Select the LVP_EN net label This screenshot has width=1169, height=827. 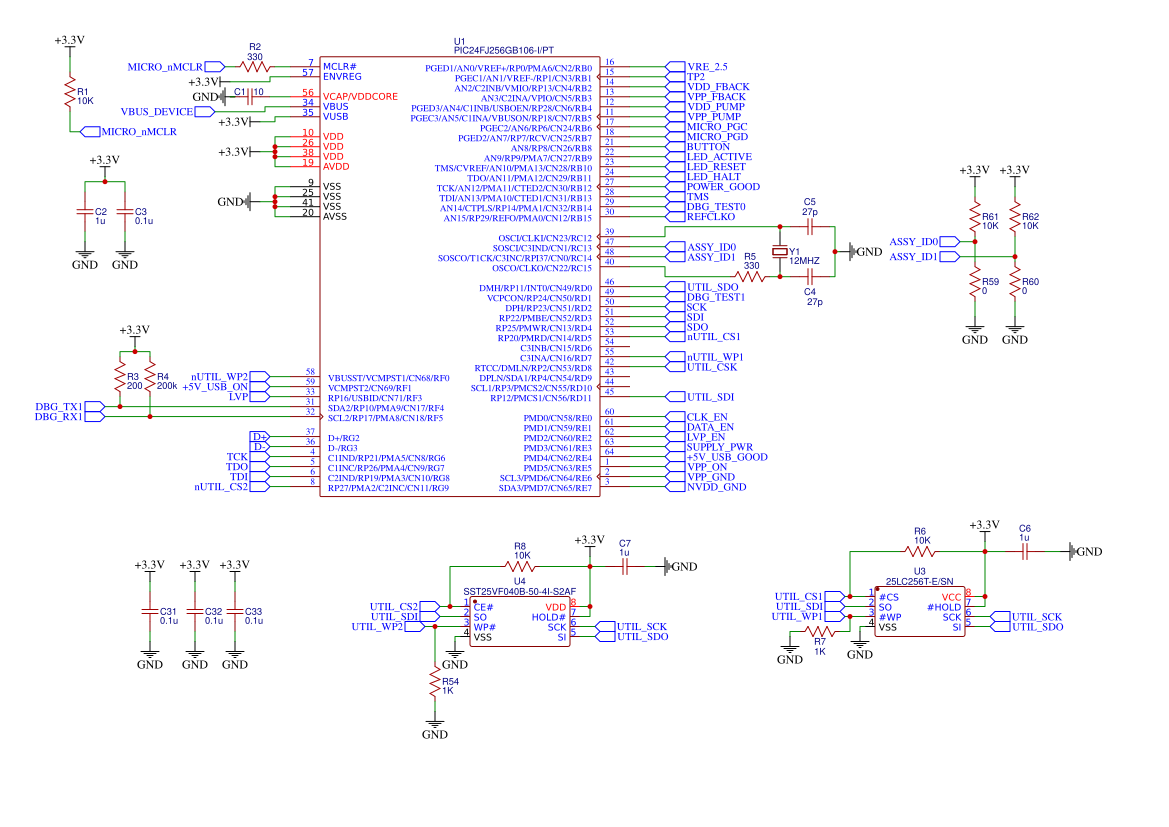point(696,437)
